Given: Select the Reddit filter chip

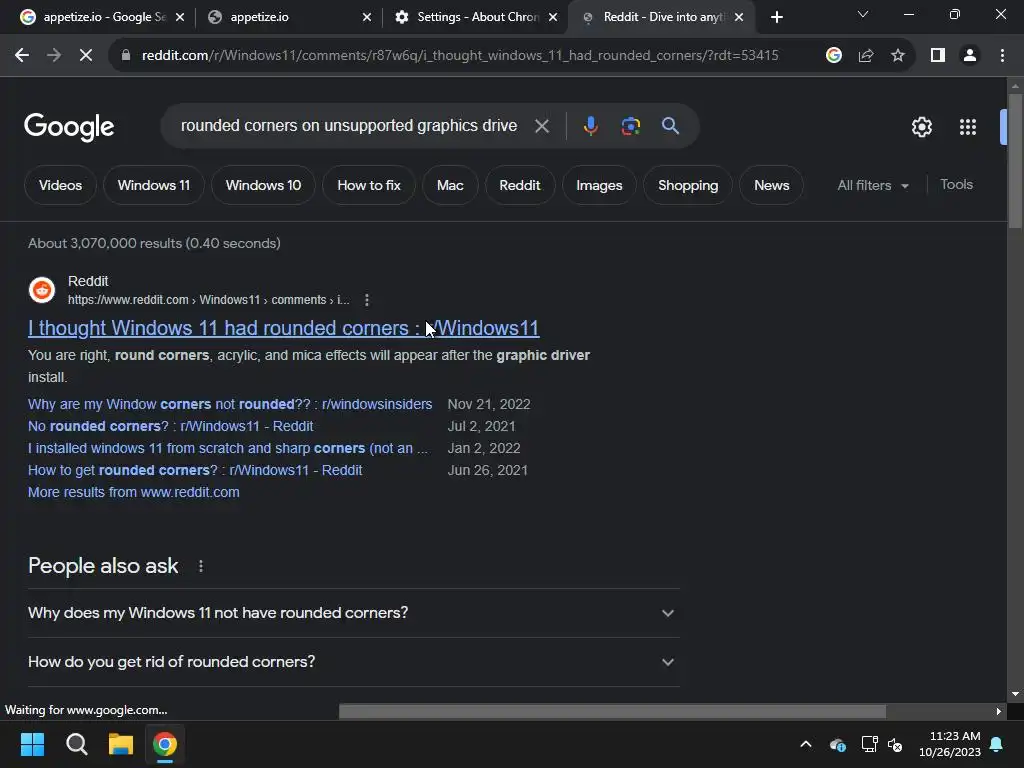Looking at the screenshot, I should [x=520, y=185].
